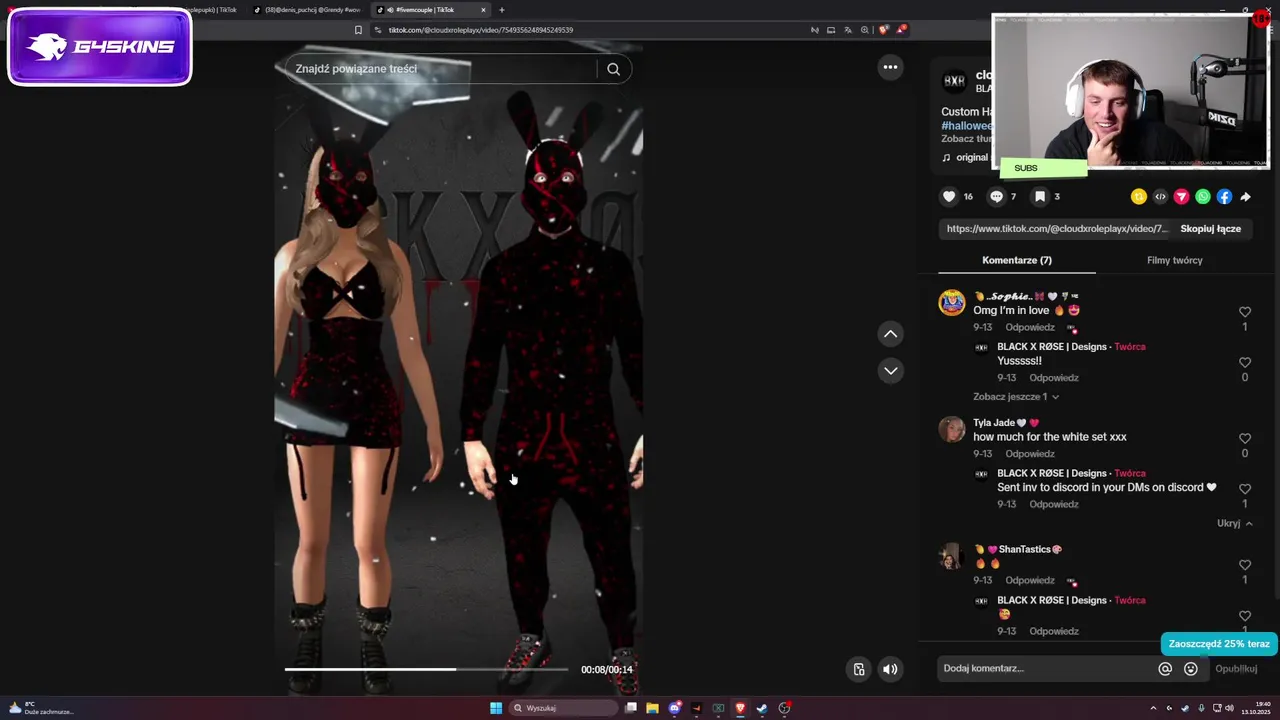The image size is (1280, 720).
Task: Expand "Zobacz jeszcze 1" replies
Action: pos(1016,397)
